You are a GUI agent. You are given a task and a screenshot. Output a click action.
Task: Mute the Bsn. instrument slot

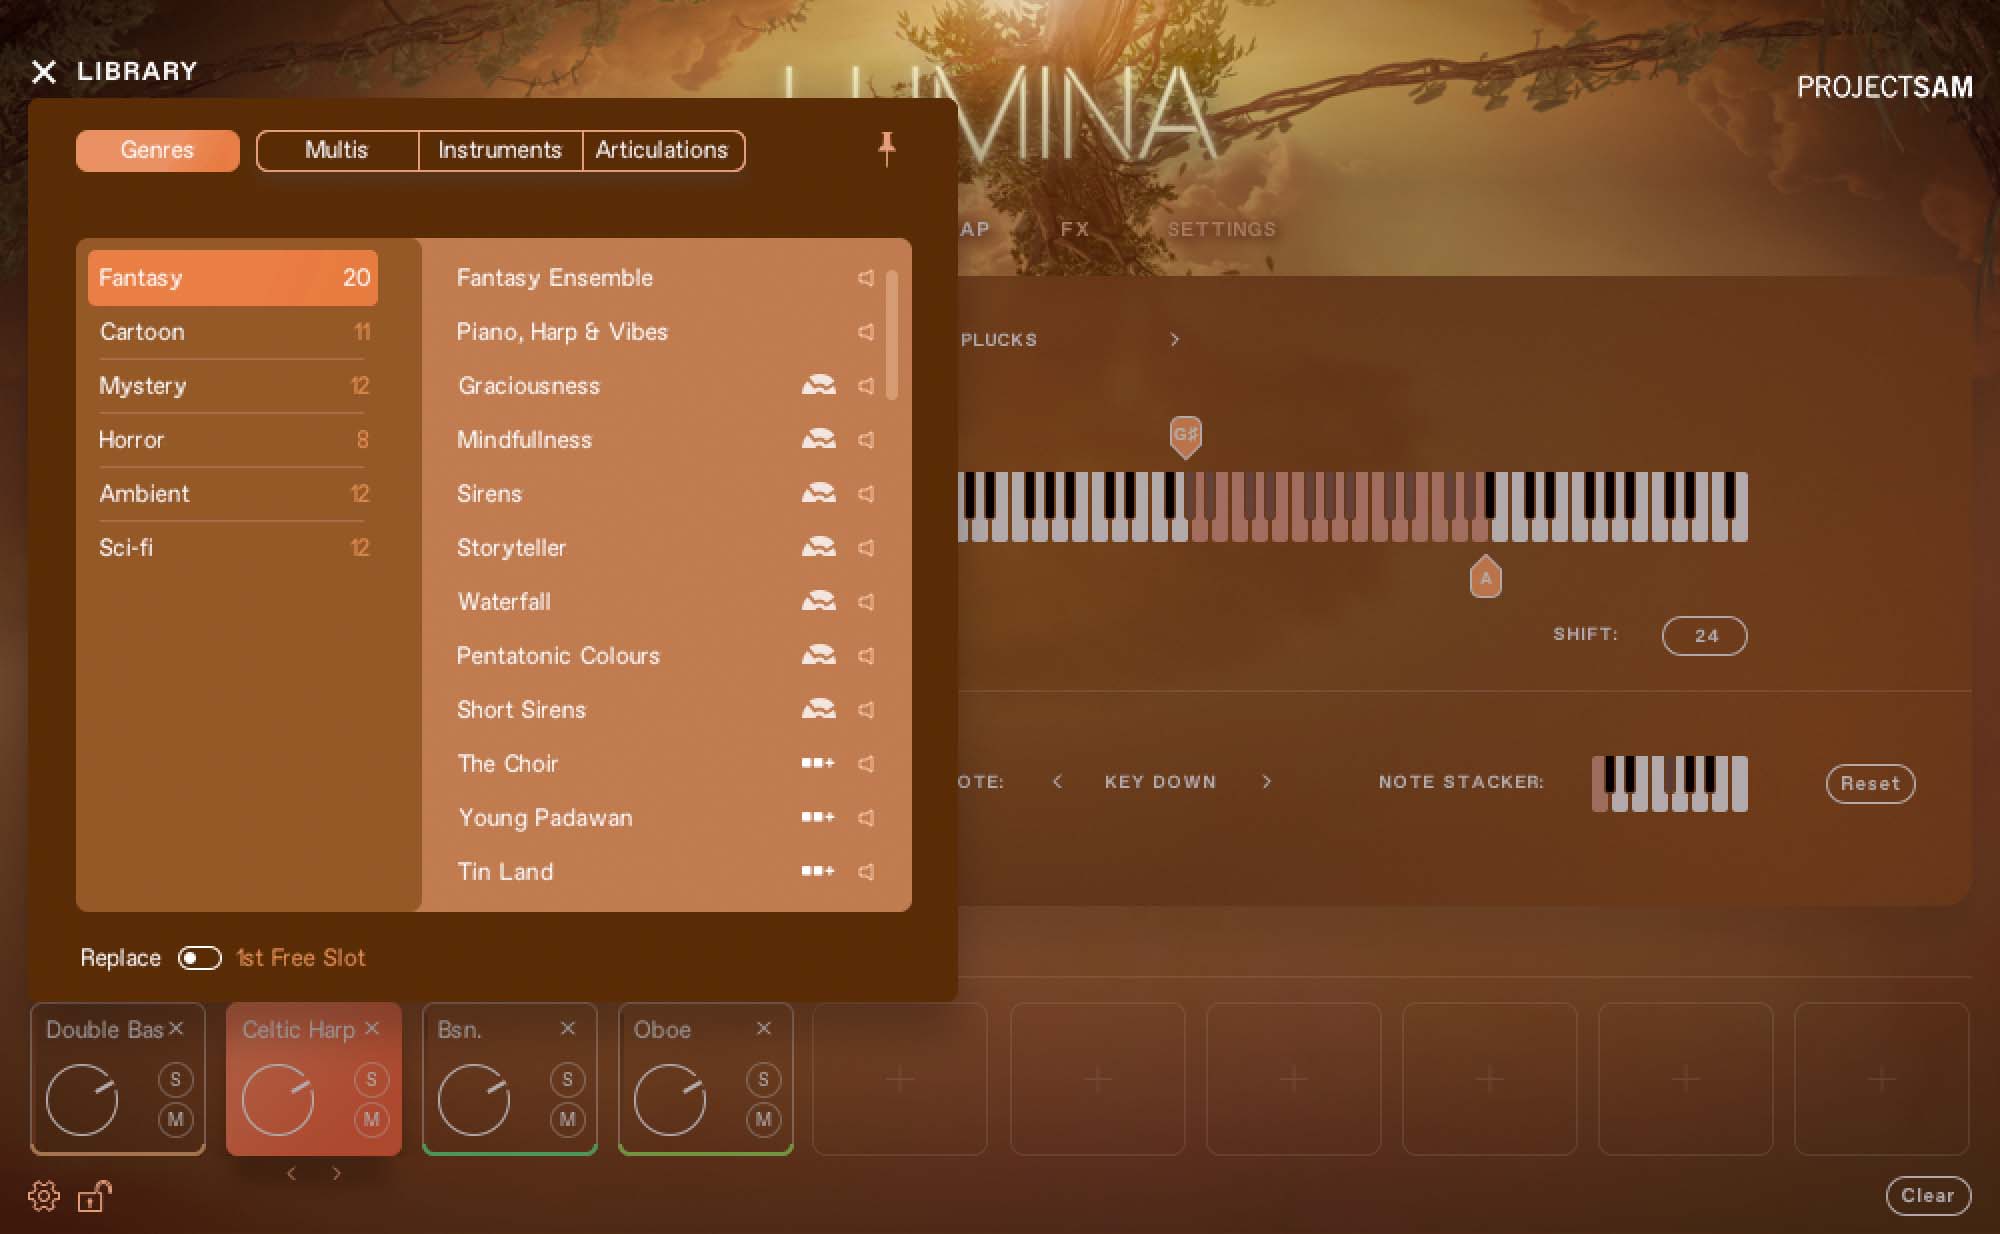(x=567, y=1119)
